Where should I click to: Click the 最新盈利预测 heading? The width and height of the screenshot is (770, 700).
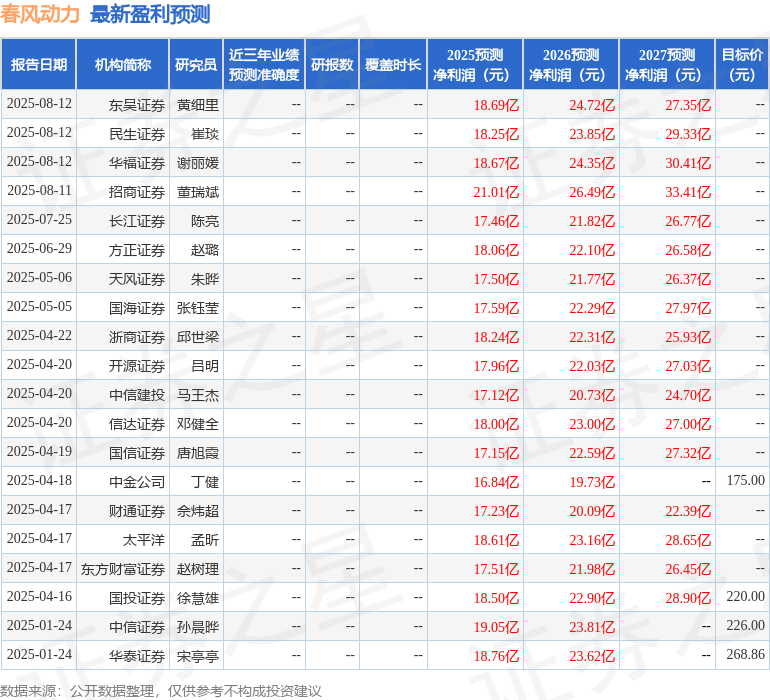point(150,14)
